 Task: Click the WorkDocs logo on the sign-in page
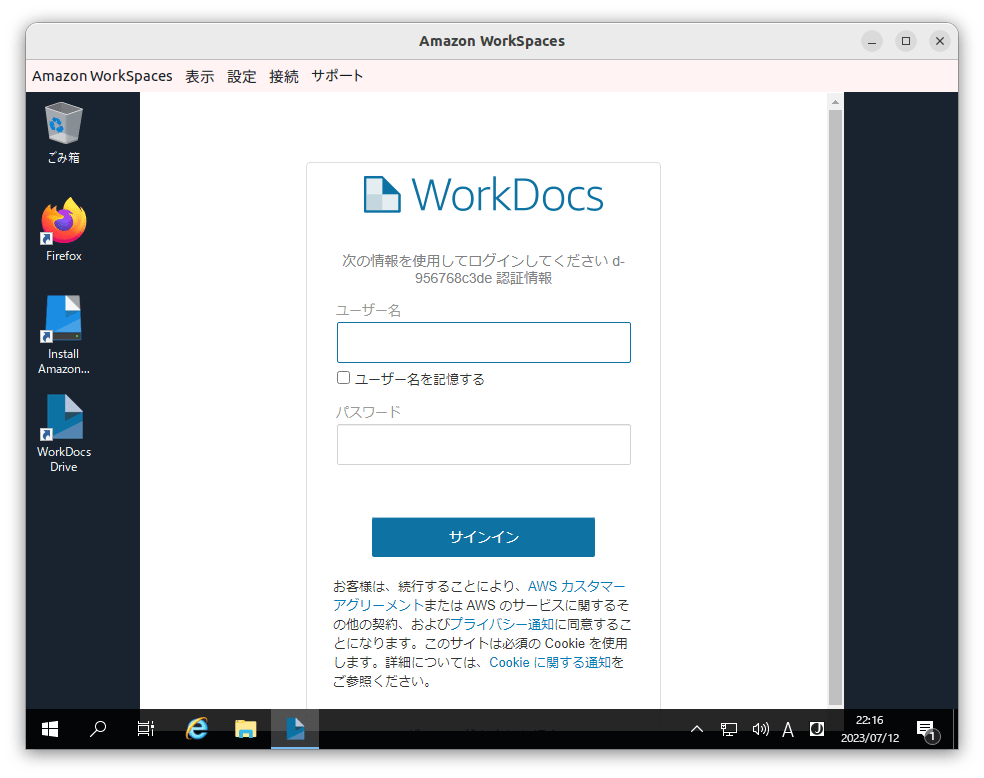point(483,194)
